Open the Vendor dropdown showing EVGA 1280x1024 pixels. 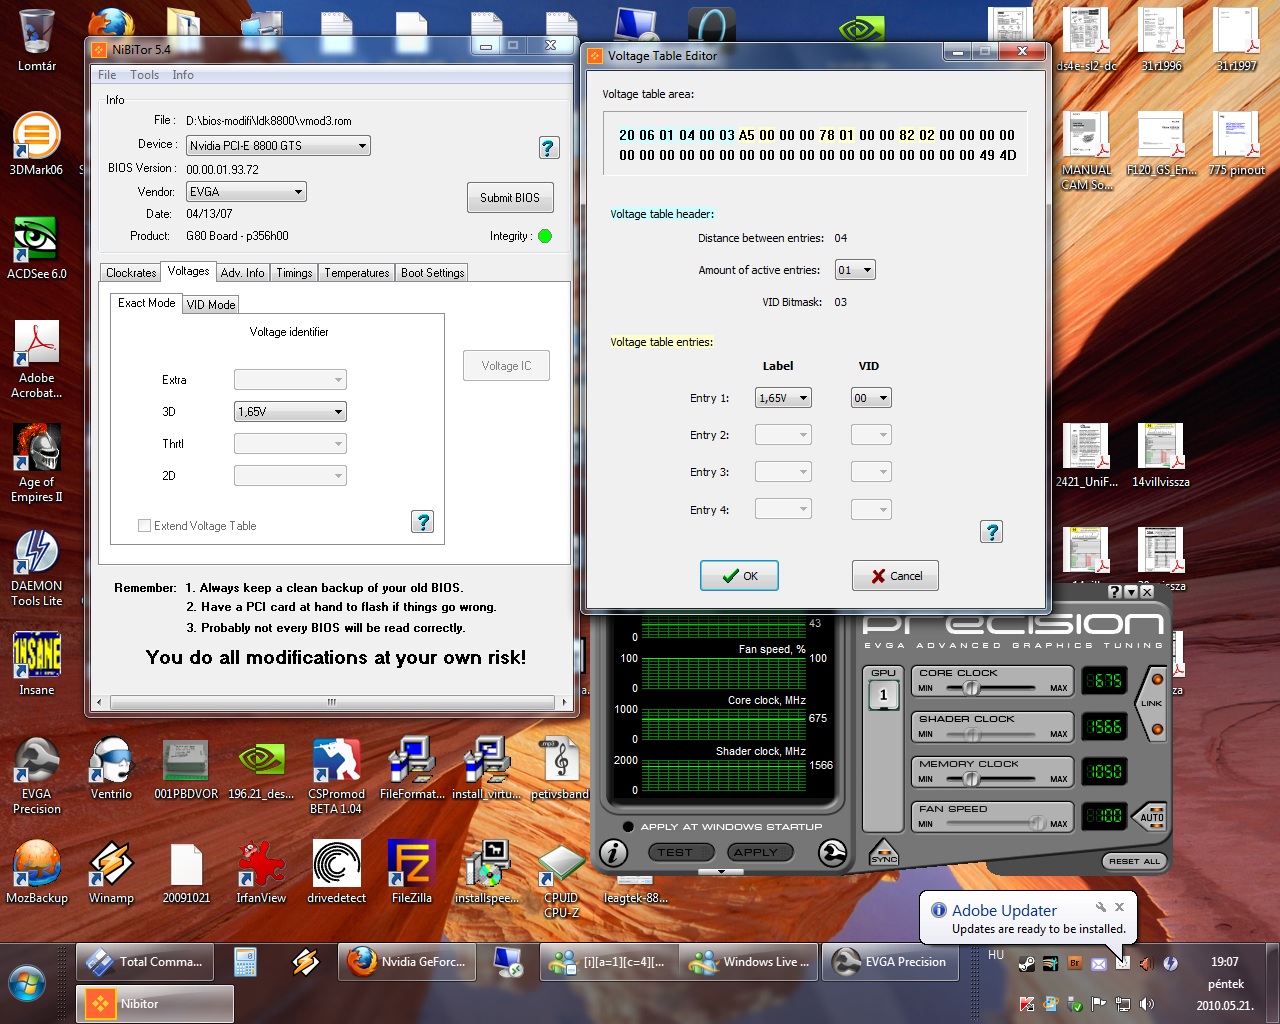point(246,192)
